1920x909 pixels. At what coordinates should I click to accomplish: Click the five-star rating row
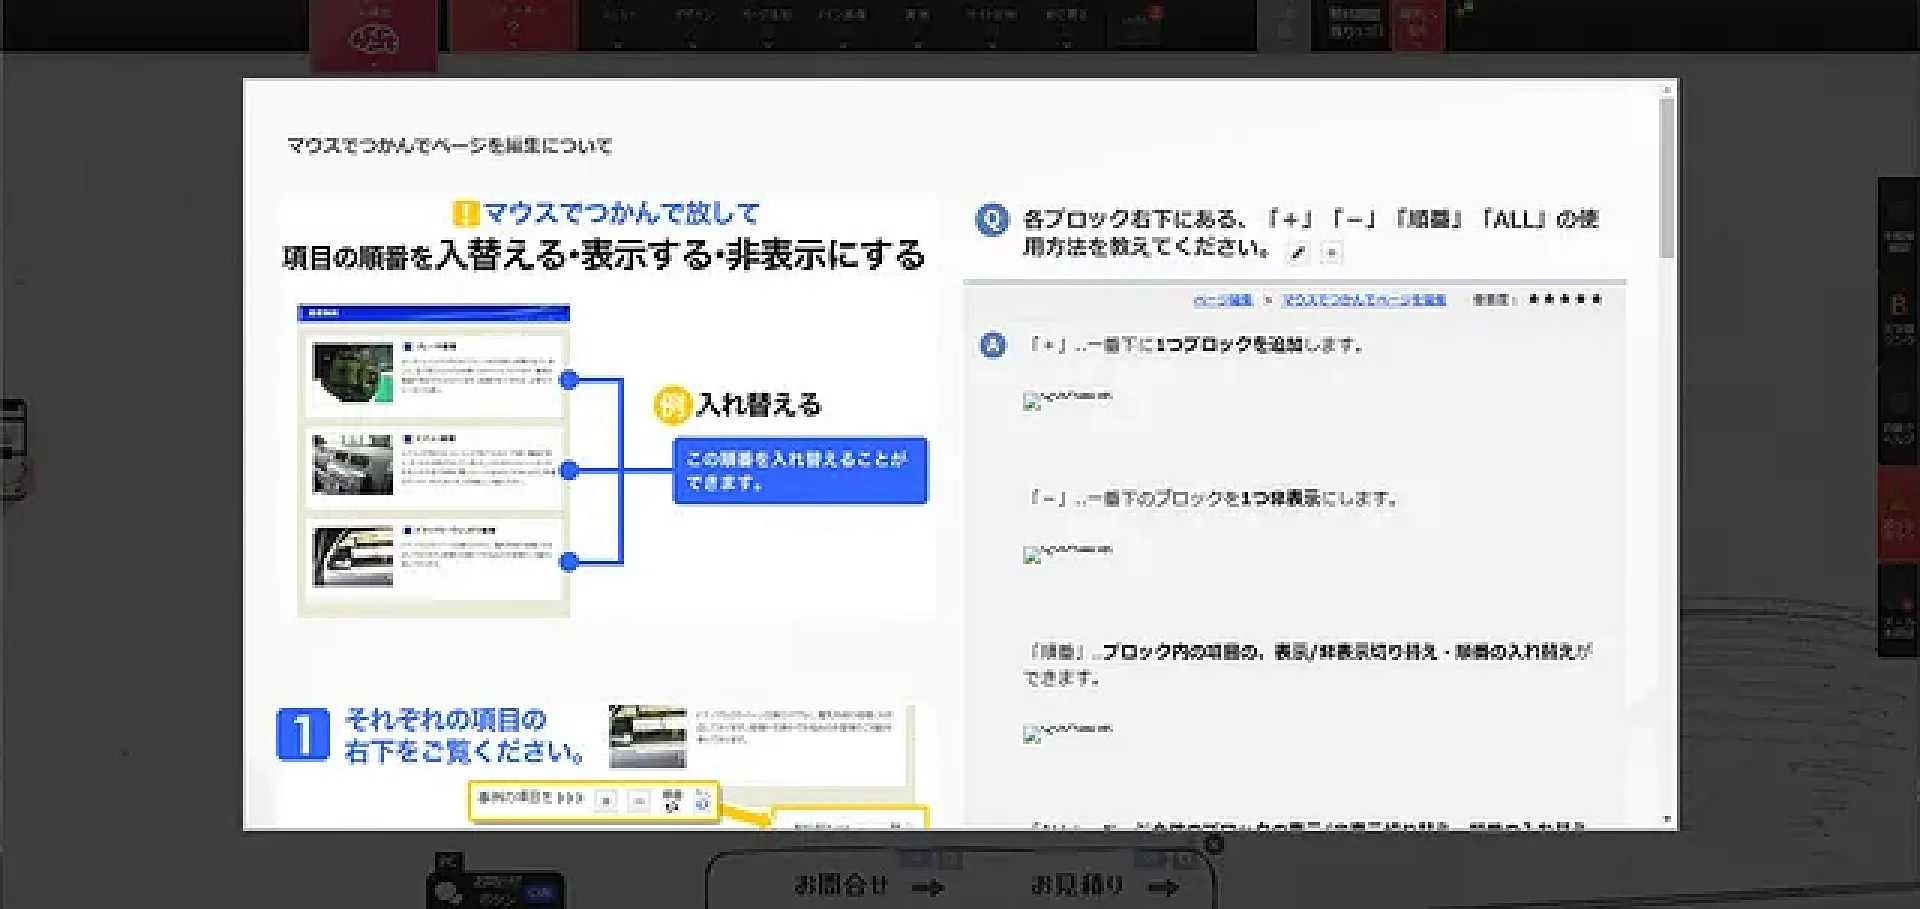click(x=1565, y=299)
